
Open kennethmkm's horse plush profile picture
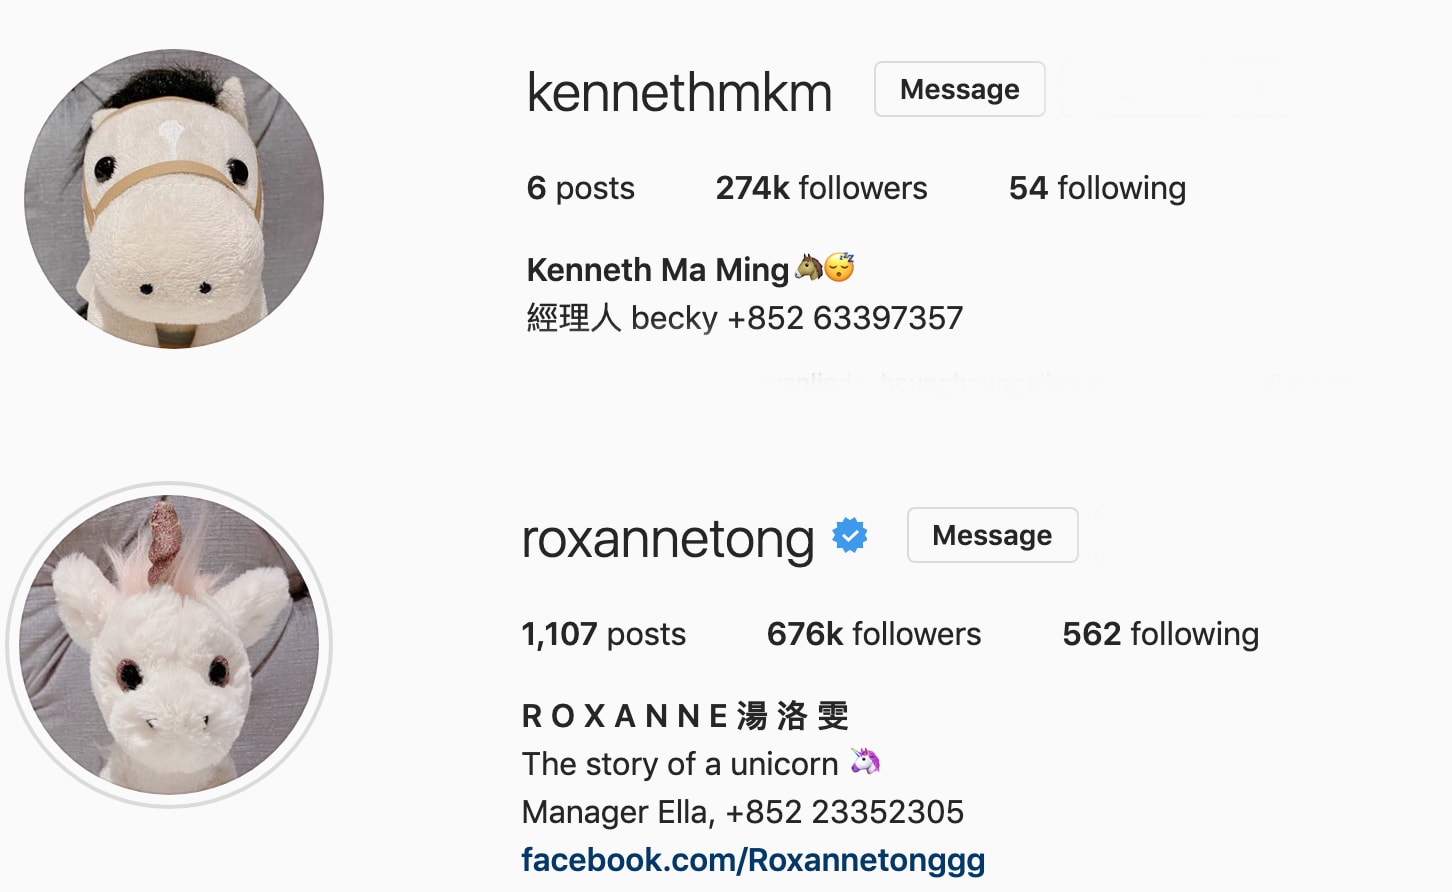pyautogui.click(x=174, y=199)
